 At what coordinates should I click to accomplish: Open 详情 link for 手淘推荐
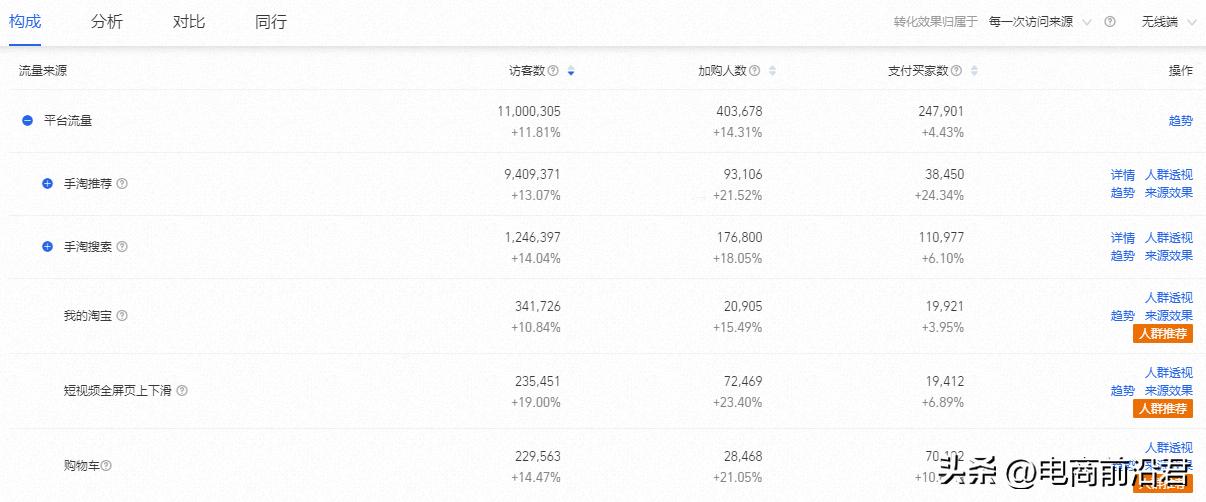click(x=1122, y=175)
